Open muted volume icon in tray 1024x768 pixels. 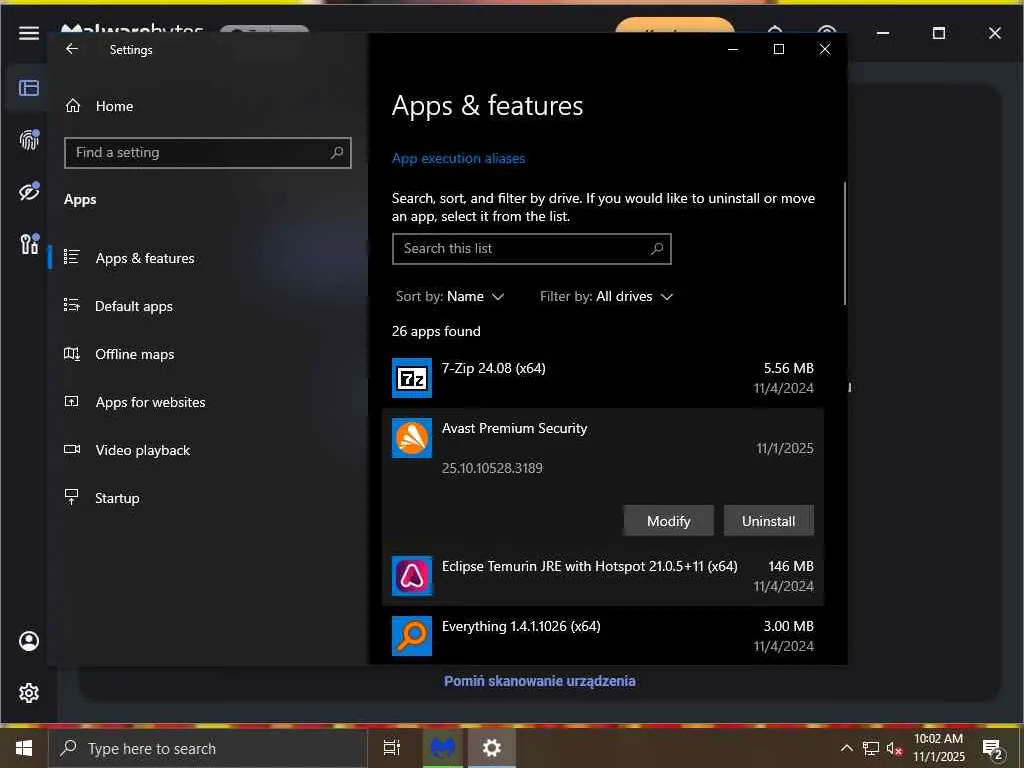click(x=895, y=748)
